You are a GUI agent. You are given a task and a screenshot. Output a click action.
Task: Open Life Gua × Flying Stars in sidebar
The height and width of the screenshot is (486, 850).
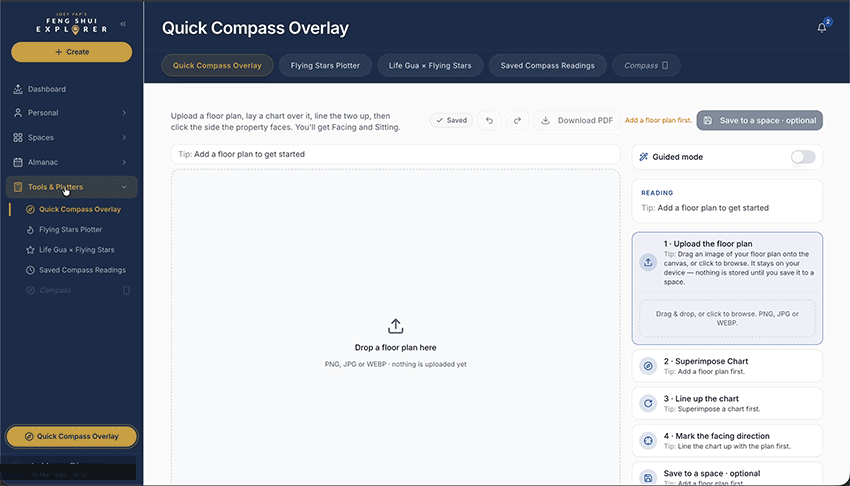click(76, 250)
